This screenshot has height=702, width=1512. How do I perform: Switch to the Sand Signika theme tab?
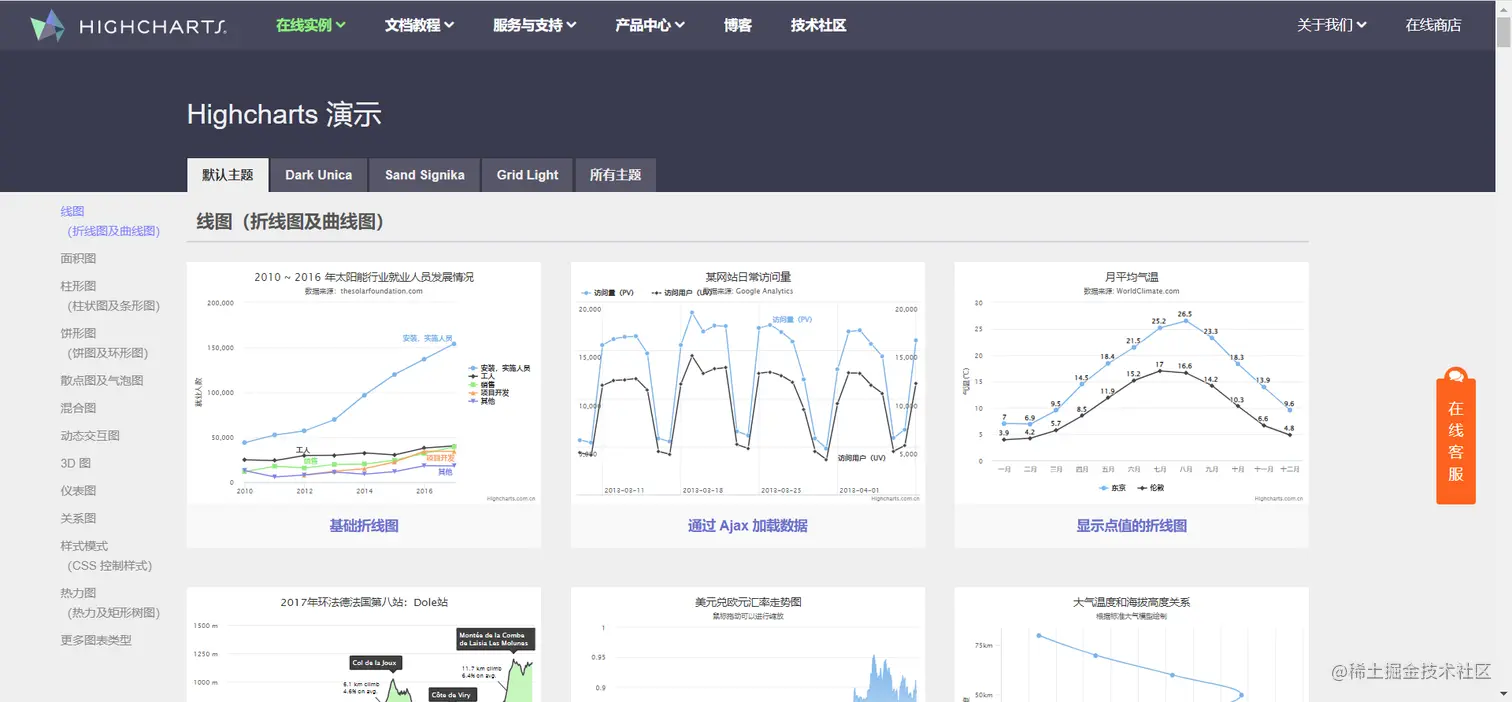(424, 175)
